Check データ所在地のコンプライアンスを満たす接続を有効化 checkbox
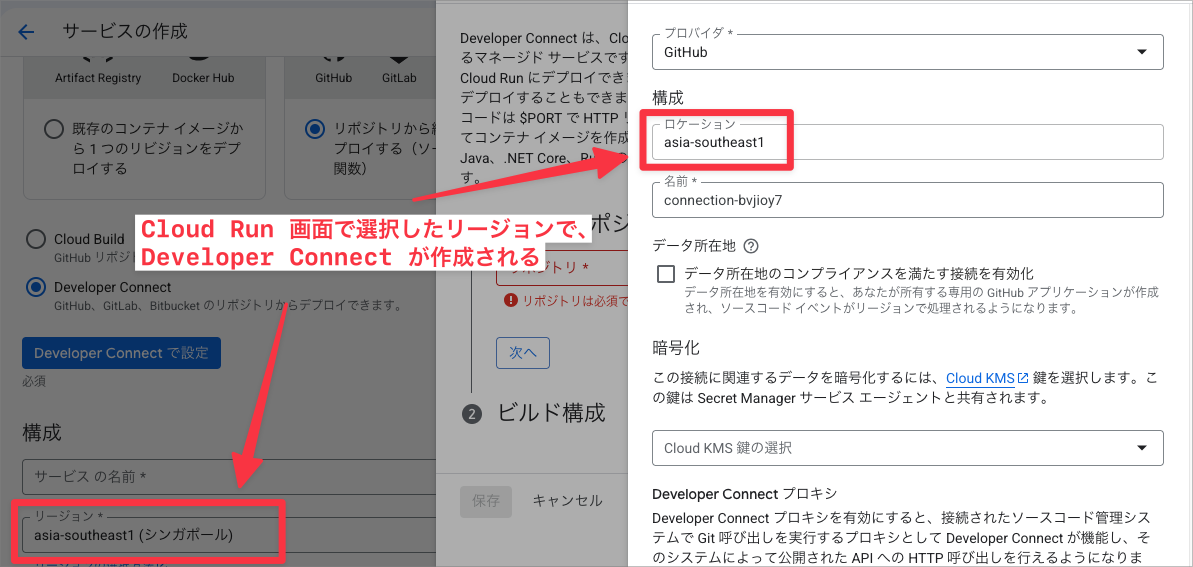This screenshot has height=567, width=1193. (666, 274)
